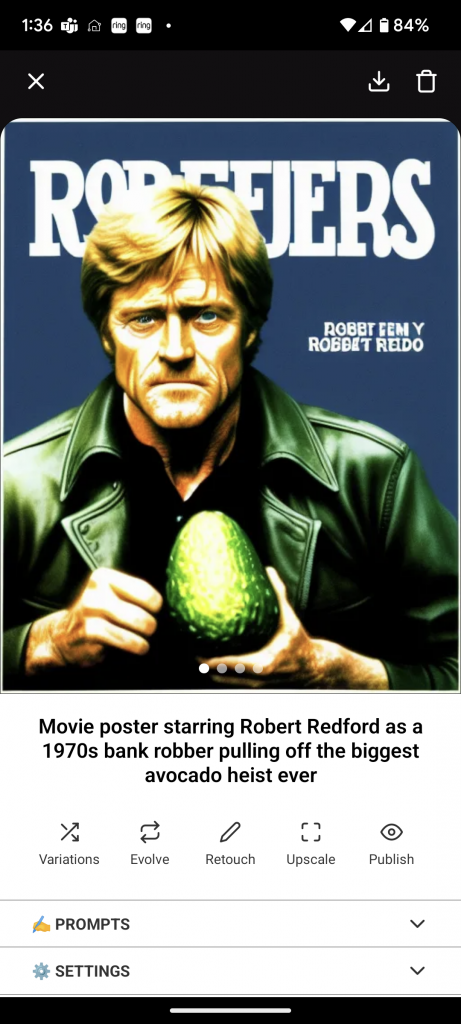Open the PROMPTS section label
461x1024 pixels.
click(x=92, y=924)
